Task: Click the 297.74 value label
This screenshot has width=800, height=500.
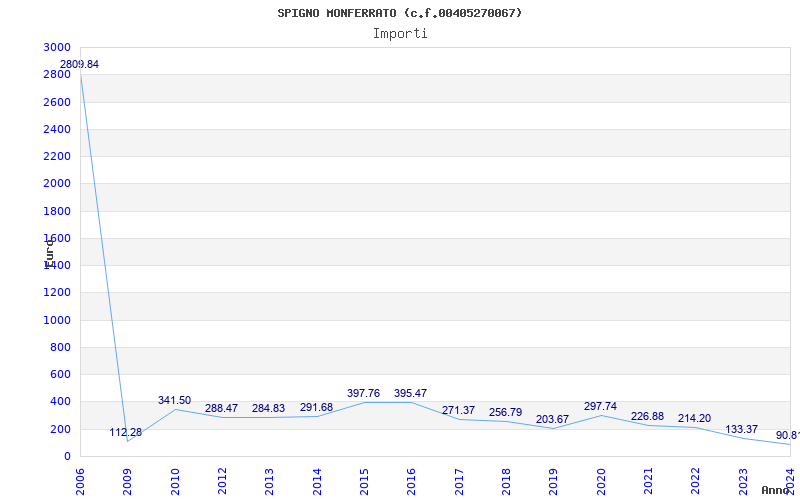Action: pyautogui.click(x=600, y=407)
